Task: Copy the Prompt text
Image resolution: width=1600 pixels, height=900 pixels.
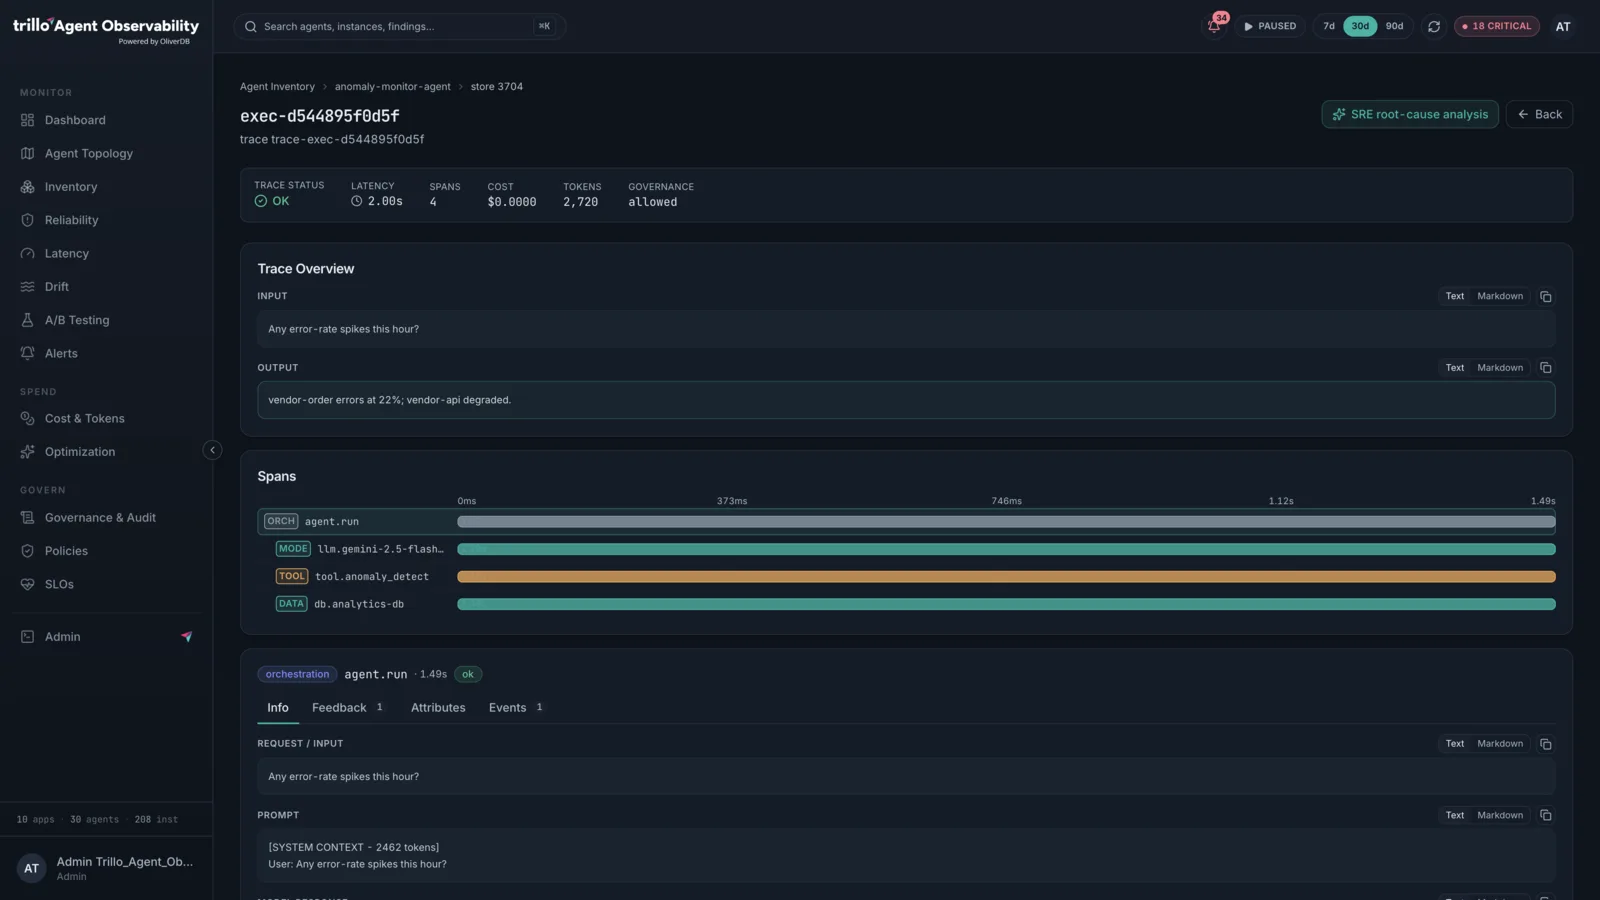Action: (1546, 815)
